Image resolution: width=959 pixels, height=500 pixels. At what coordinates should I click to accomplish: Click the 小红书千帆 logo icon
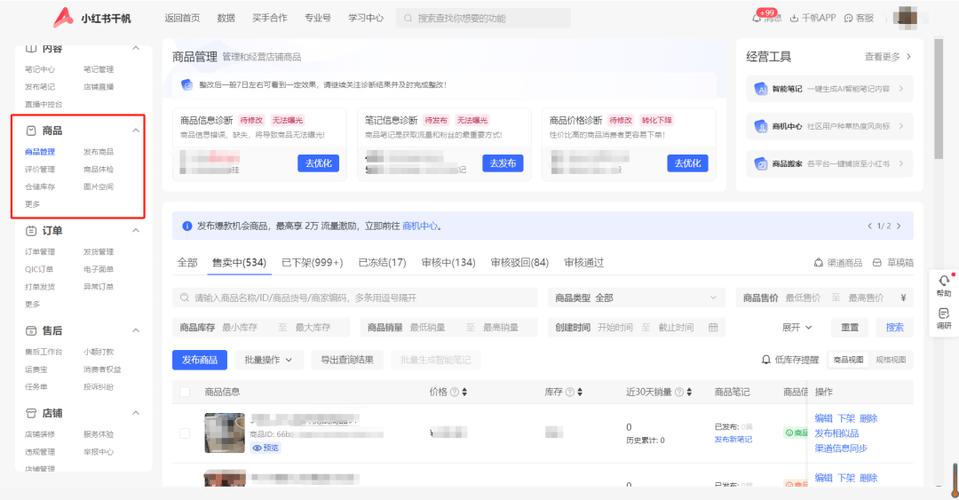[63, 17]
